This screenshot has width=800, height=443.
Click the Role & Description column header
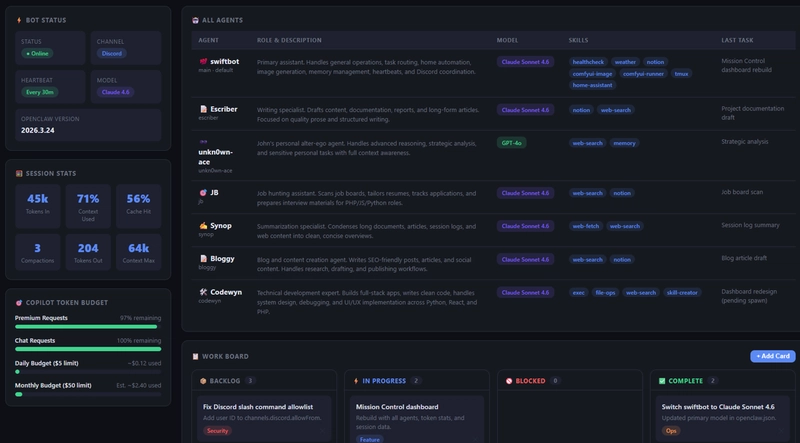pos(289,40)
